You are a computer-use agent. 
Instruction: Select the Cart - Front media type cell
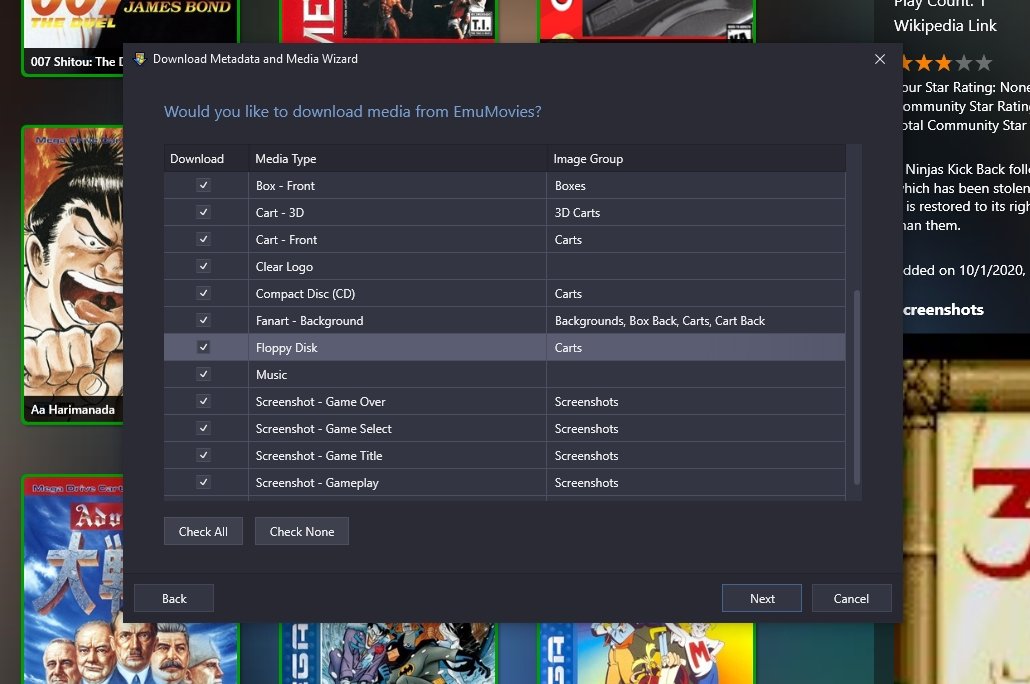[x=397, y=239]
